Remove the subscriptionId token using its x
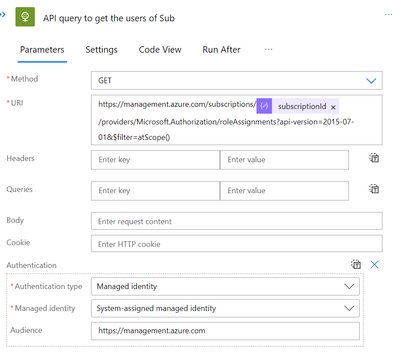The height and width of the screenshot is (361, 400). click(x=333, y=107)
